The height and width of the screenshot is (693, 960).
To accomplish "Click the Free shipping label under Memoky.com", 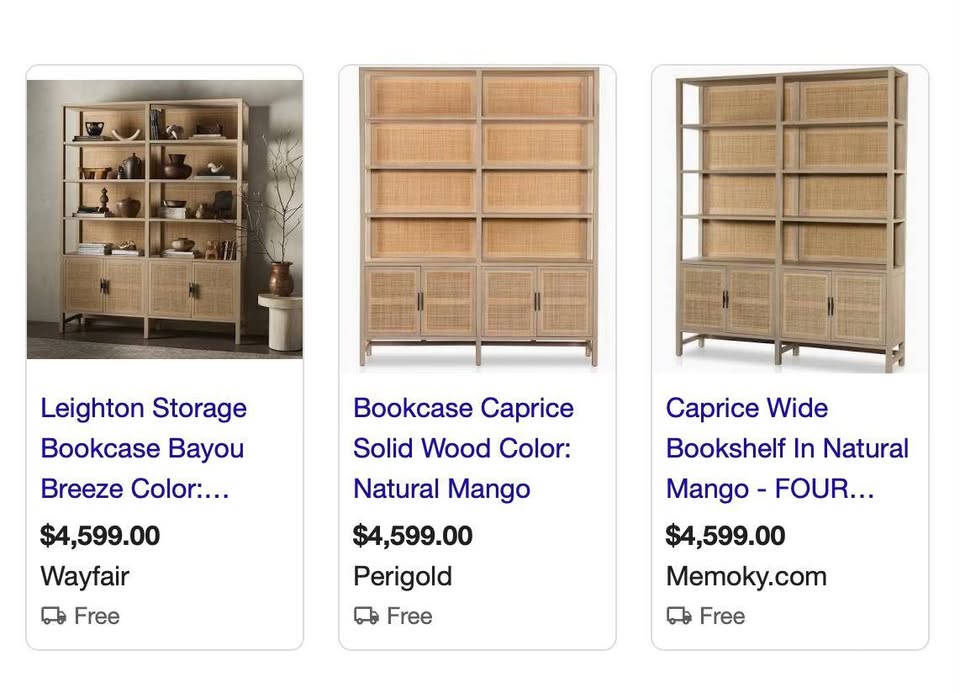I will 723,616.
